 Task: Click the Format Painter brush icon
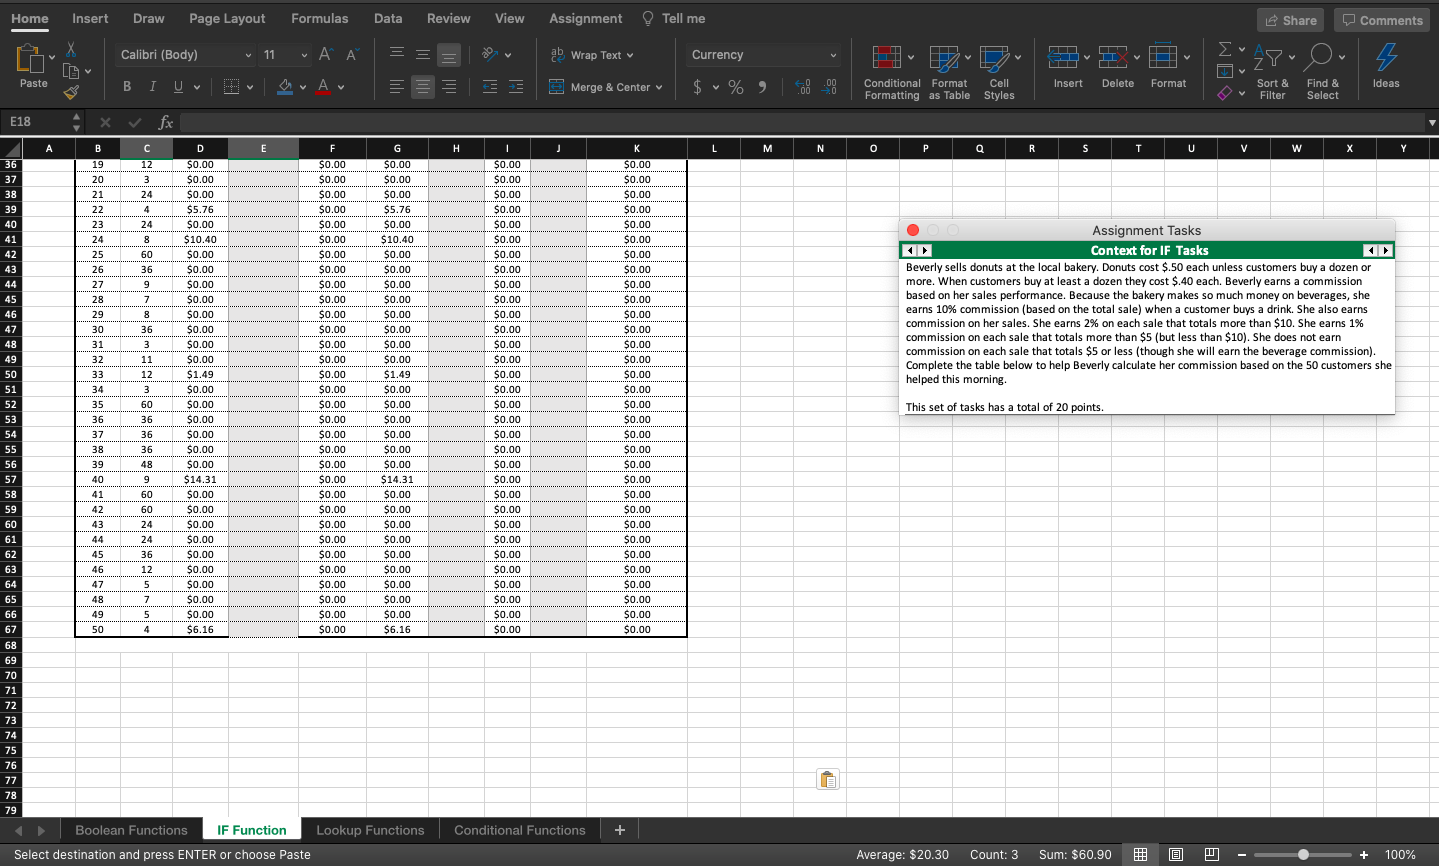(x=71, y=93)
